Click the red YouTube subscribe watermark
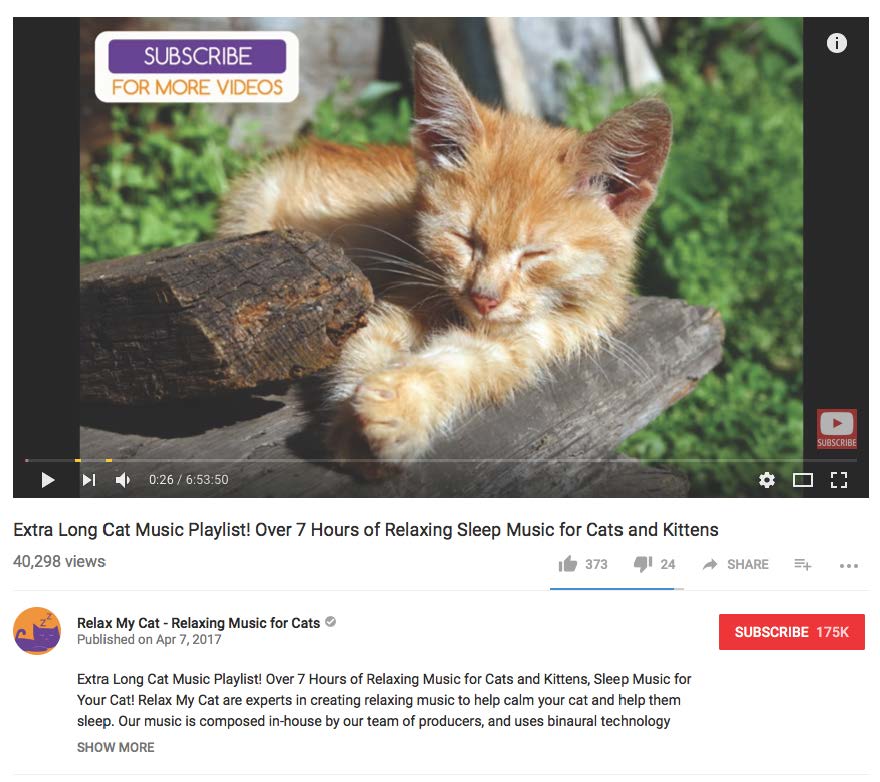The height and width of the screenshot is (782, 880). click(x=836, y=428)
